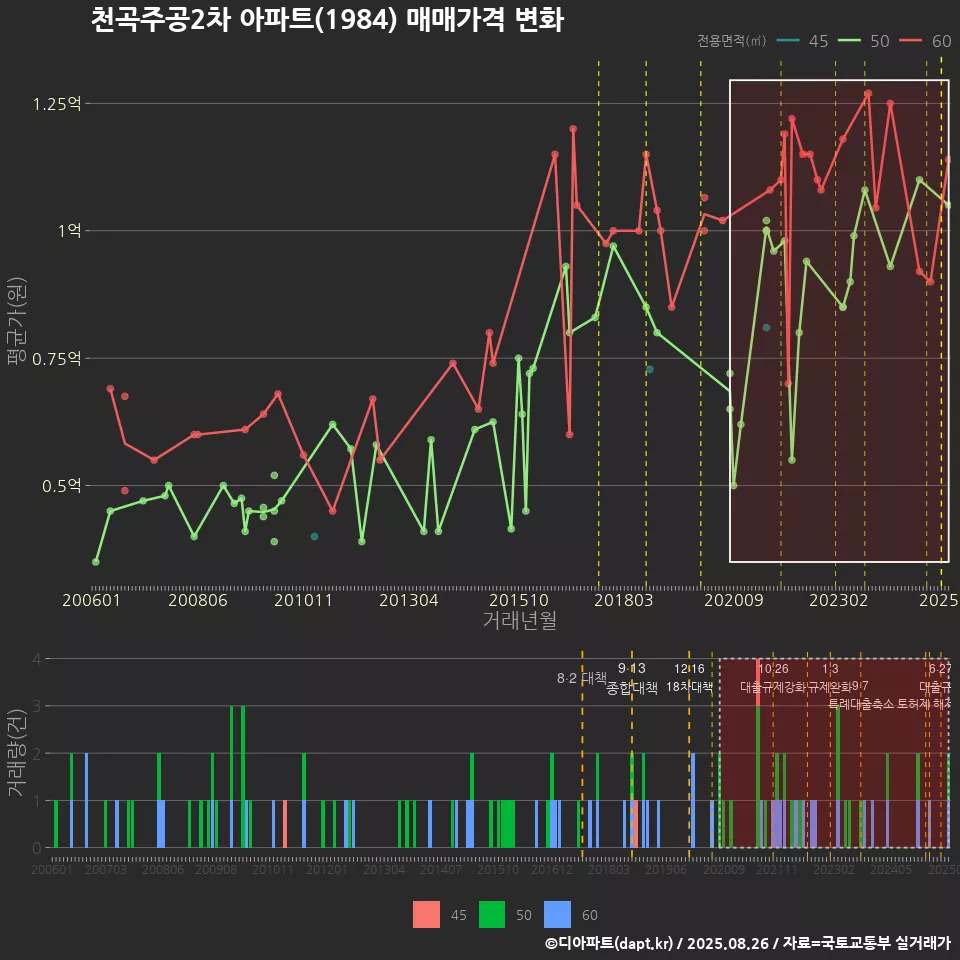
Task: Click the '201612' label on volume chart
Action: 552,869
